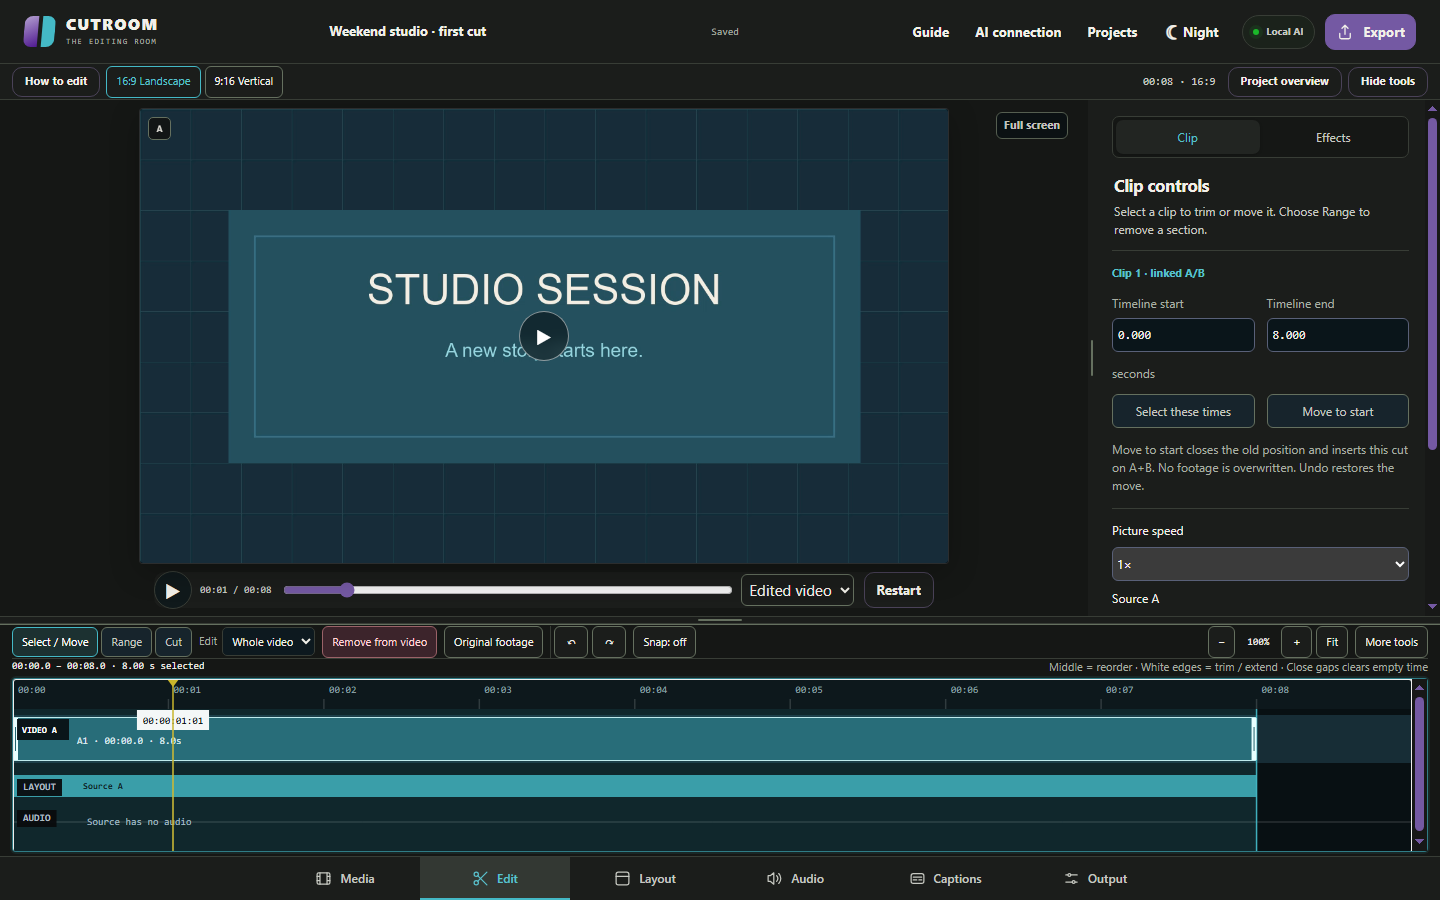Click the Original footage button

493,642
